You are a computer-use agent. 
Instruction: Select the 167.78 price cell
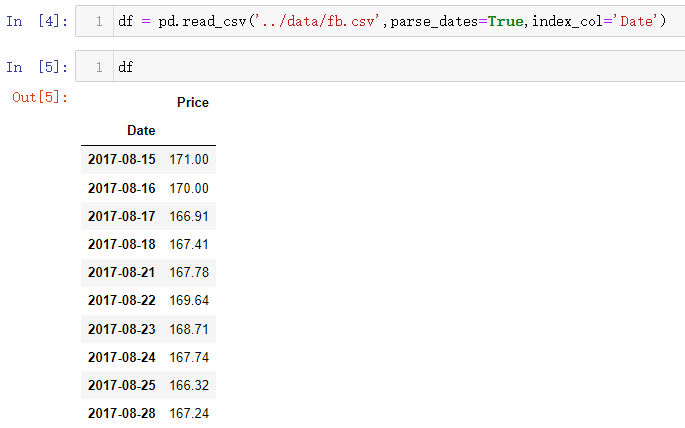pos(189,273)
